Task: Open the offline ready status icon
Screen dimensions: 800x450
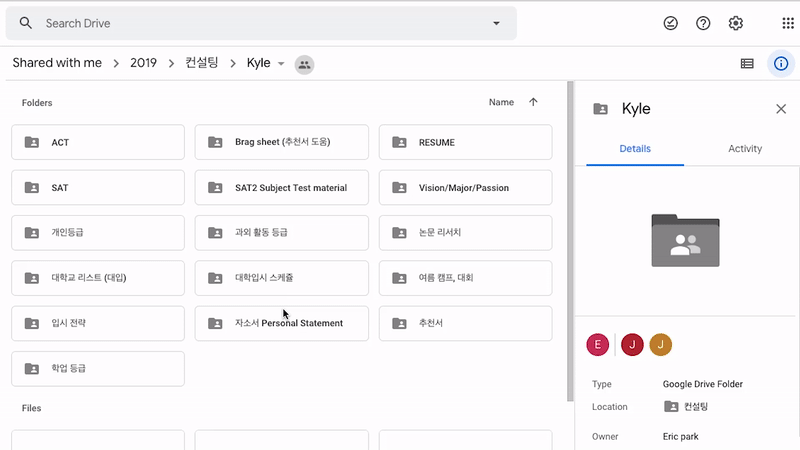Action: pos(670,23)
